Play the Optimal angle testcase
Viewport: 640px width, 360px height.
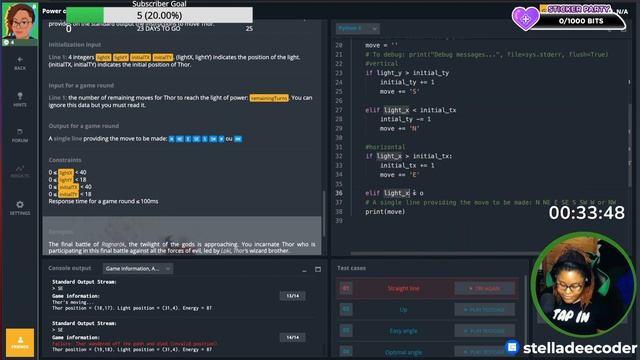(484, 351)
